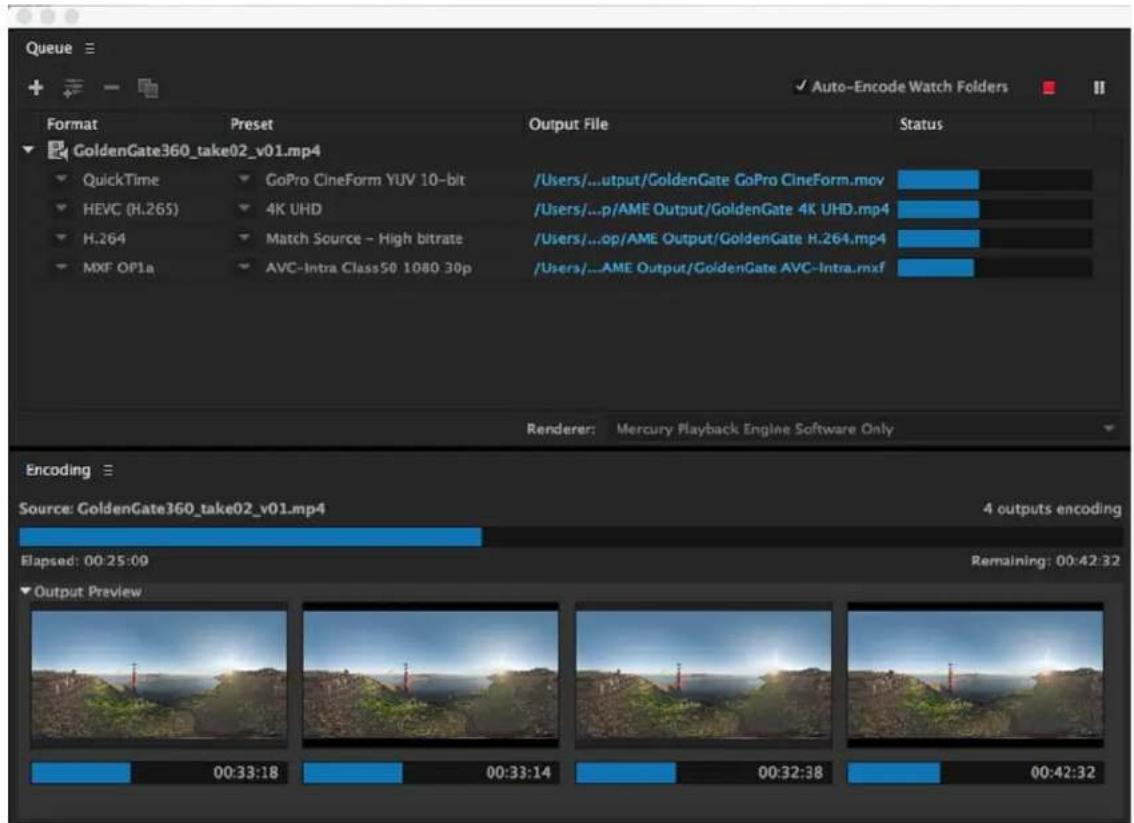
Task: Open preset dropdown for Match Source - High bitrate
Action: tap(244, 238)
